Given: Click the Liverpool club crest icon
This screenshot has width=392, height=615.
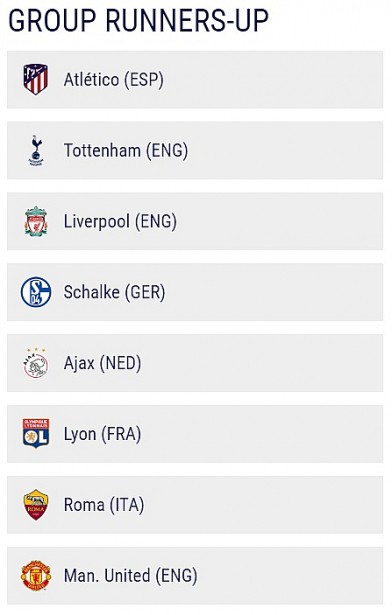Looking at the screenshot, I should (x=36, y=221).
